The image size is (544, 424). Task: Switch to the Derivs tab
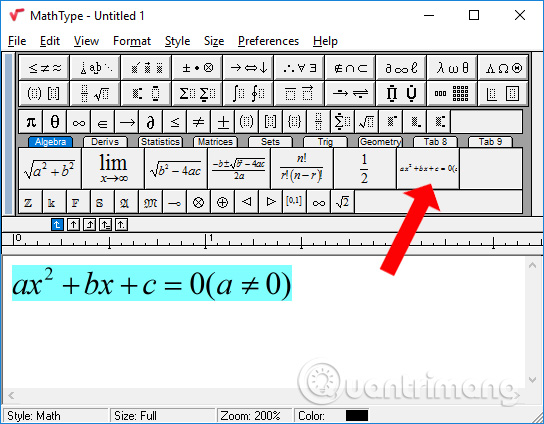coord(105,142)
